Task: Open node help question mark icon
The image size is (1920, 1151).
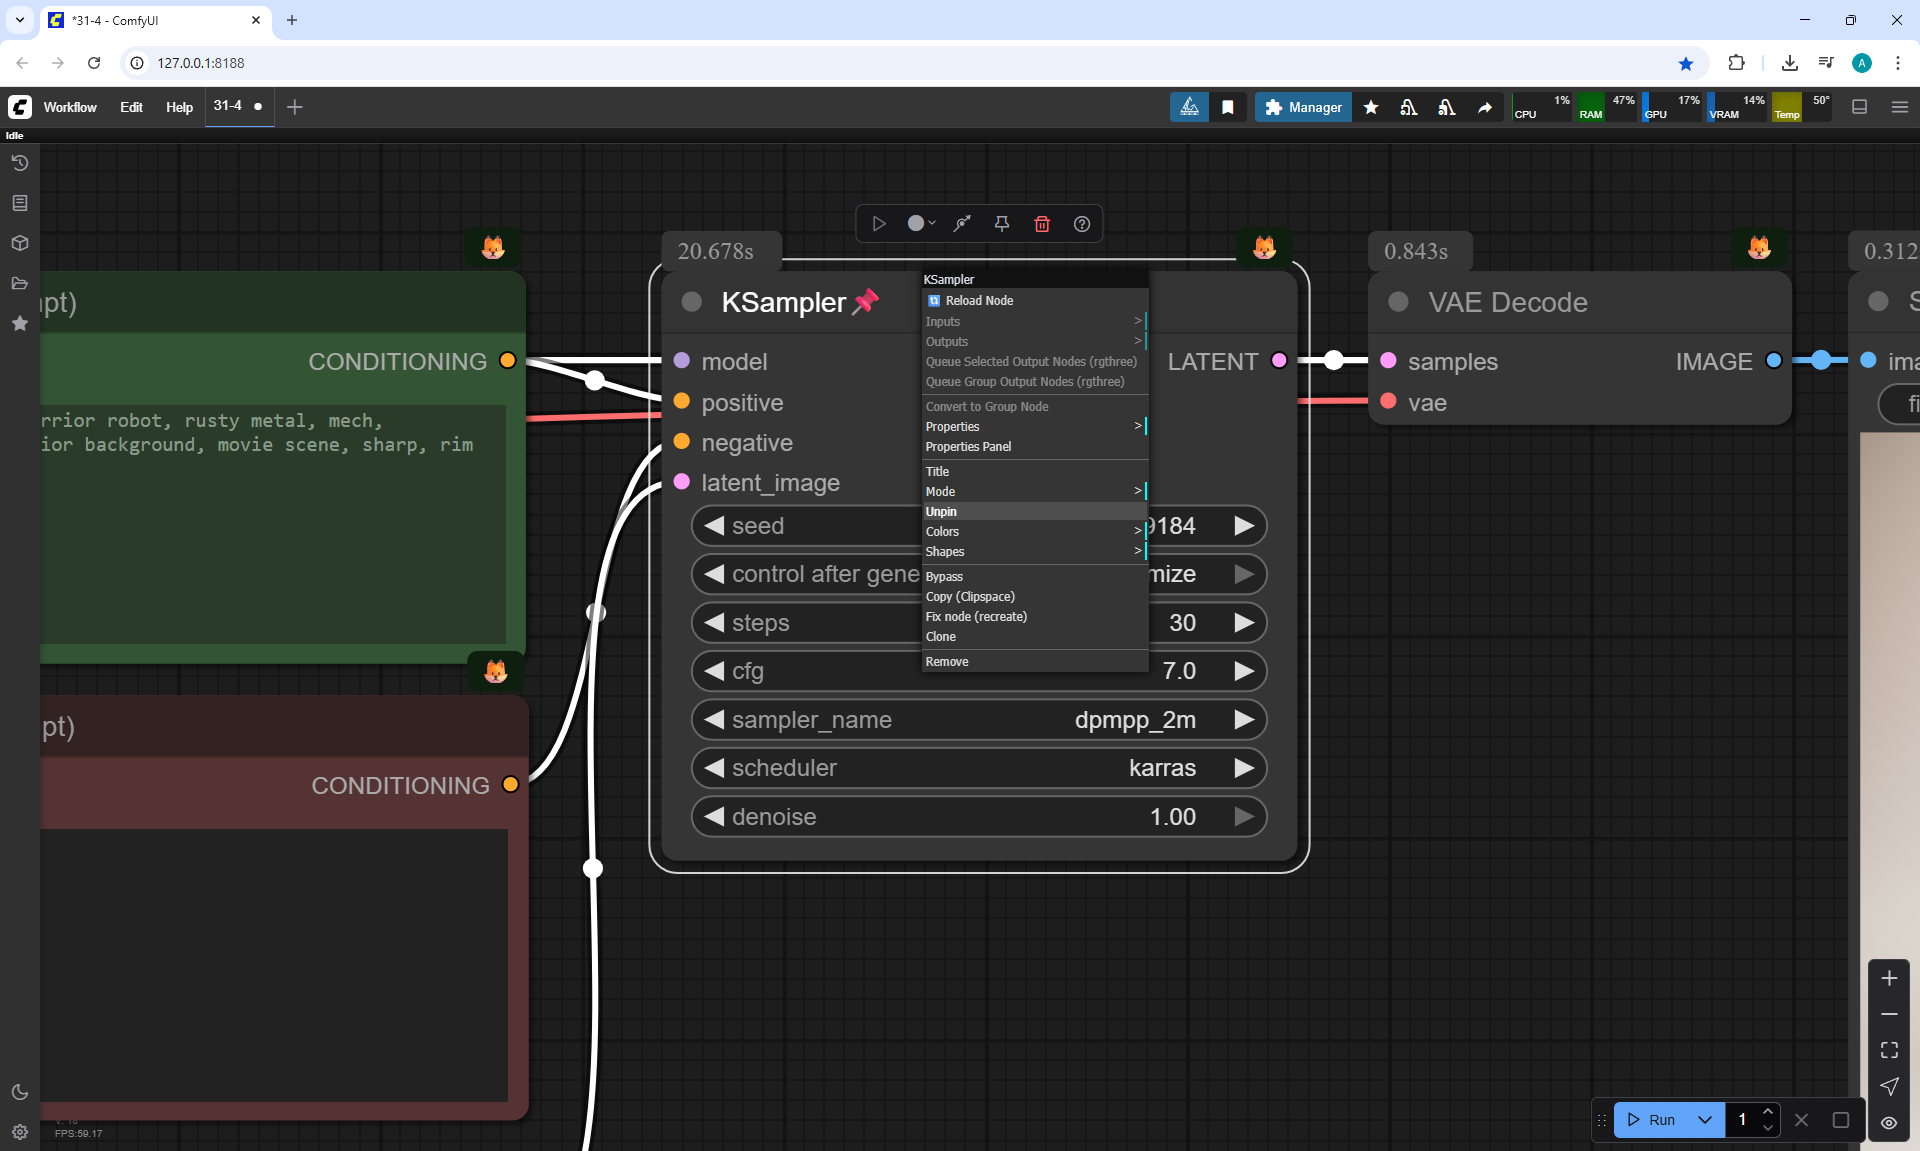Action: (1081, 224)
